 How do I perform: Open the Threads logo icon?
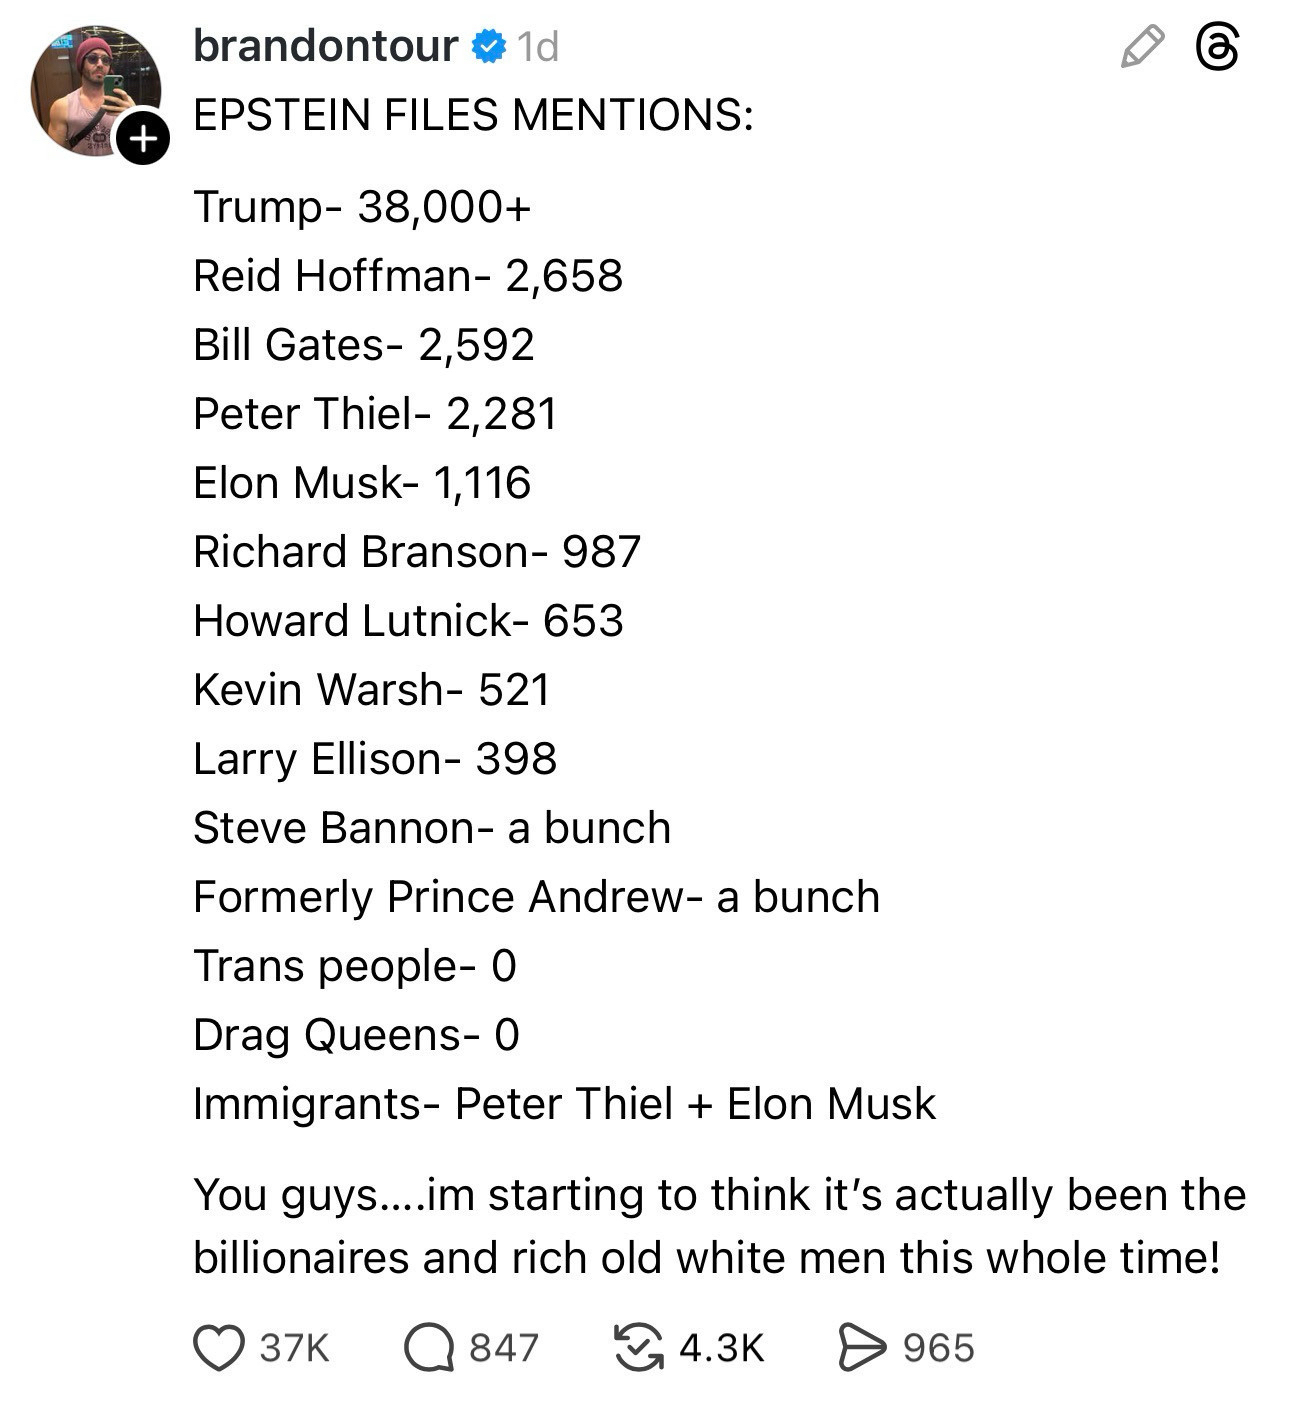pyautogui.click(x=1218, y=47)
